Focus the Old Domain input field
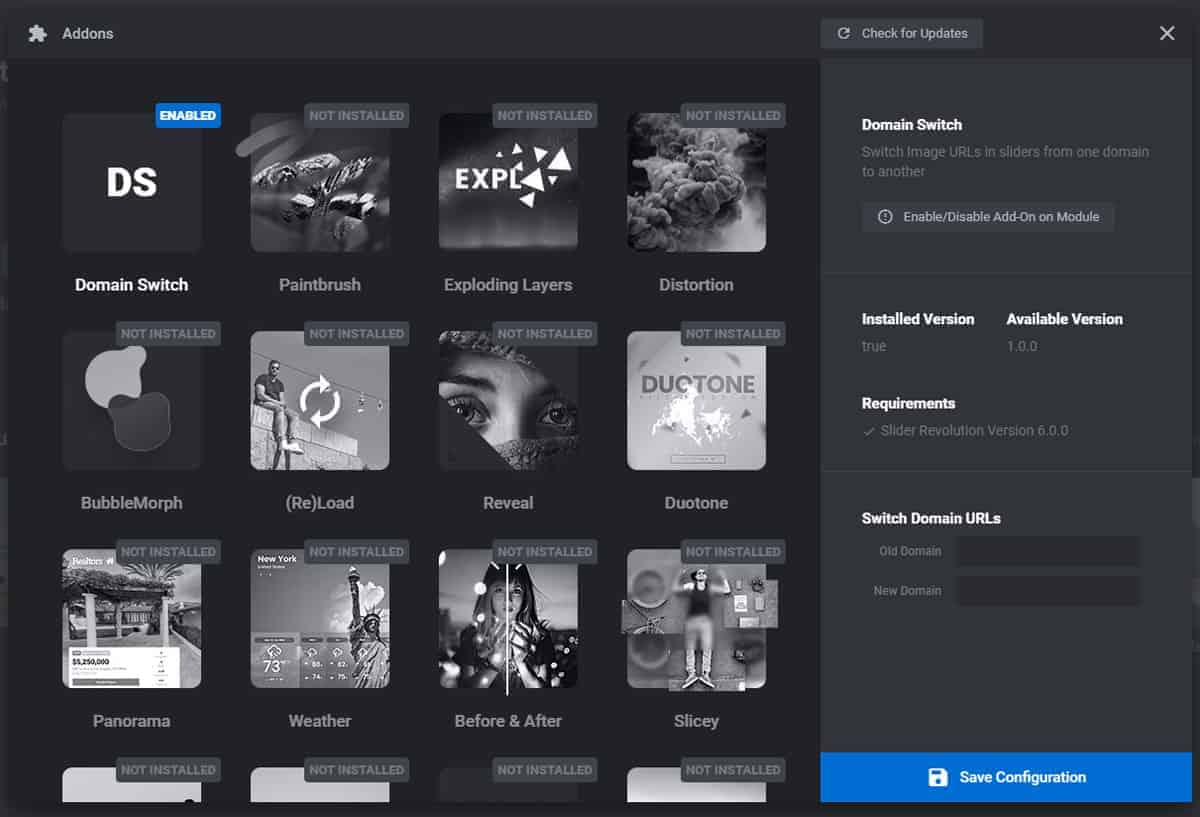This screenshot has width=1200, height=817. 1048,551
